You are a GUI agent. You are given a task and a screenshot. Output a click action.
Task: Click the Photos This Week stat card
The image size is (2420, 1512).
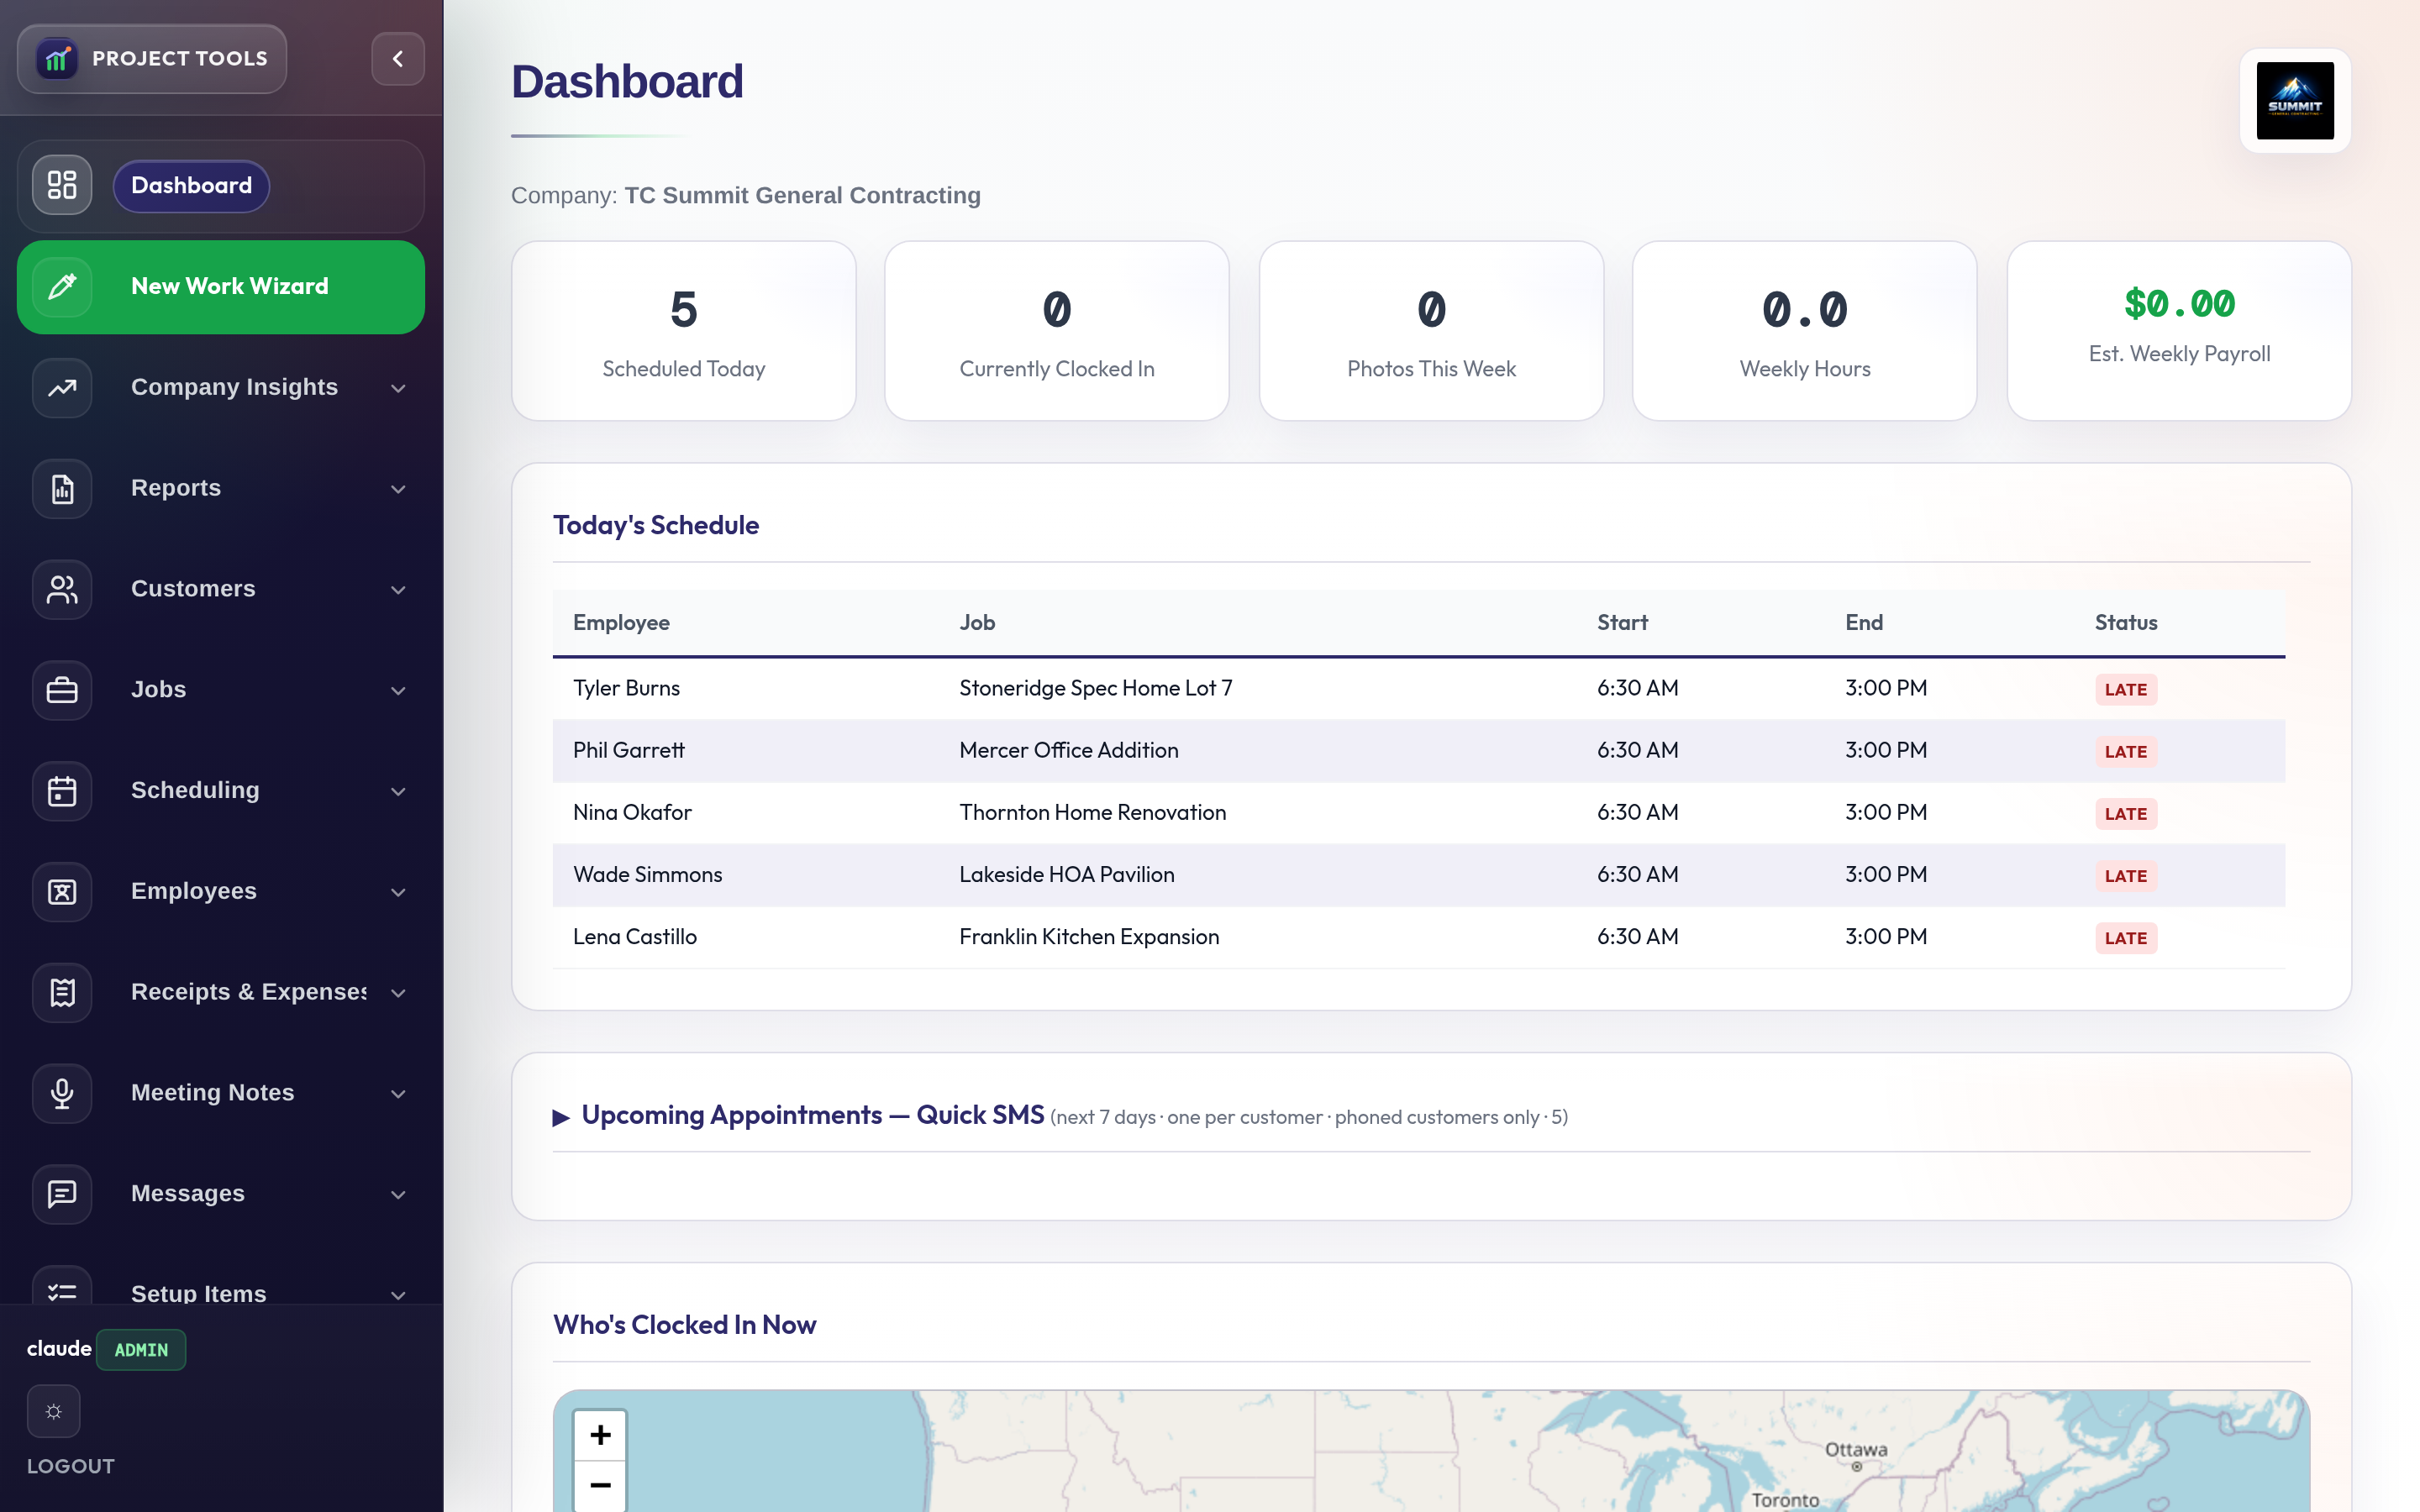(1431, 331)
